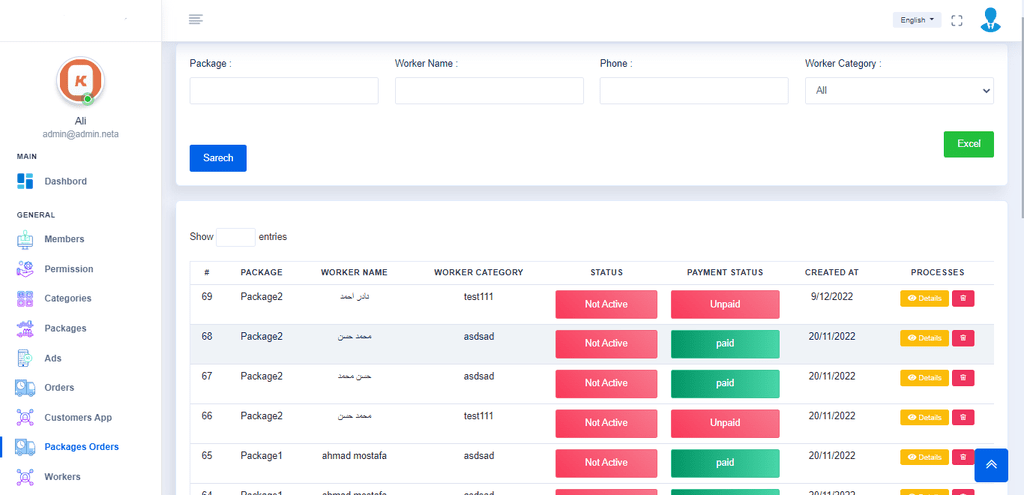Viewport: 1024px width, 495px height.
Task: Sort by WORKER NAME column header
Action: (354, 272)
